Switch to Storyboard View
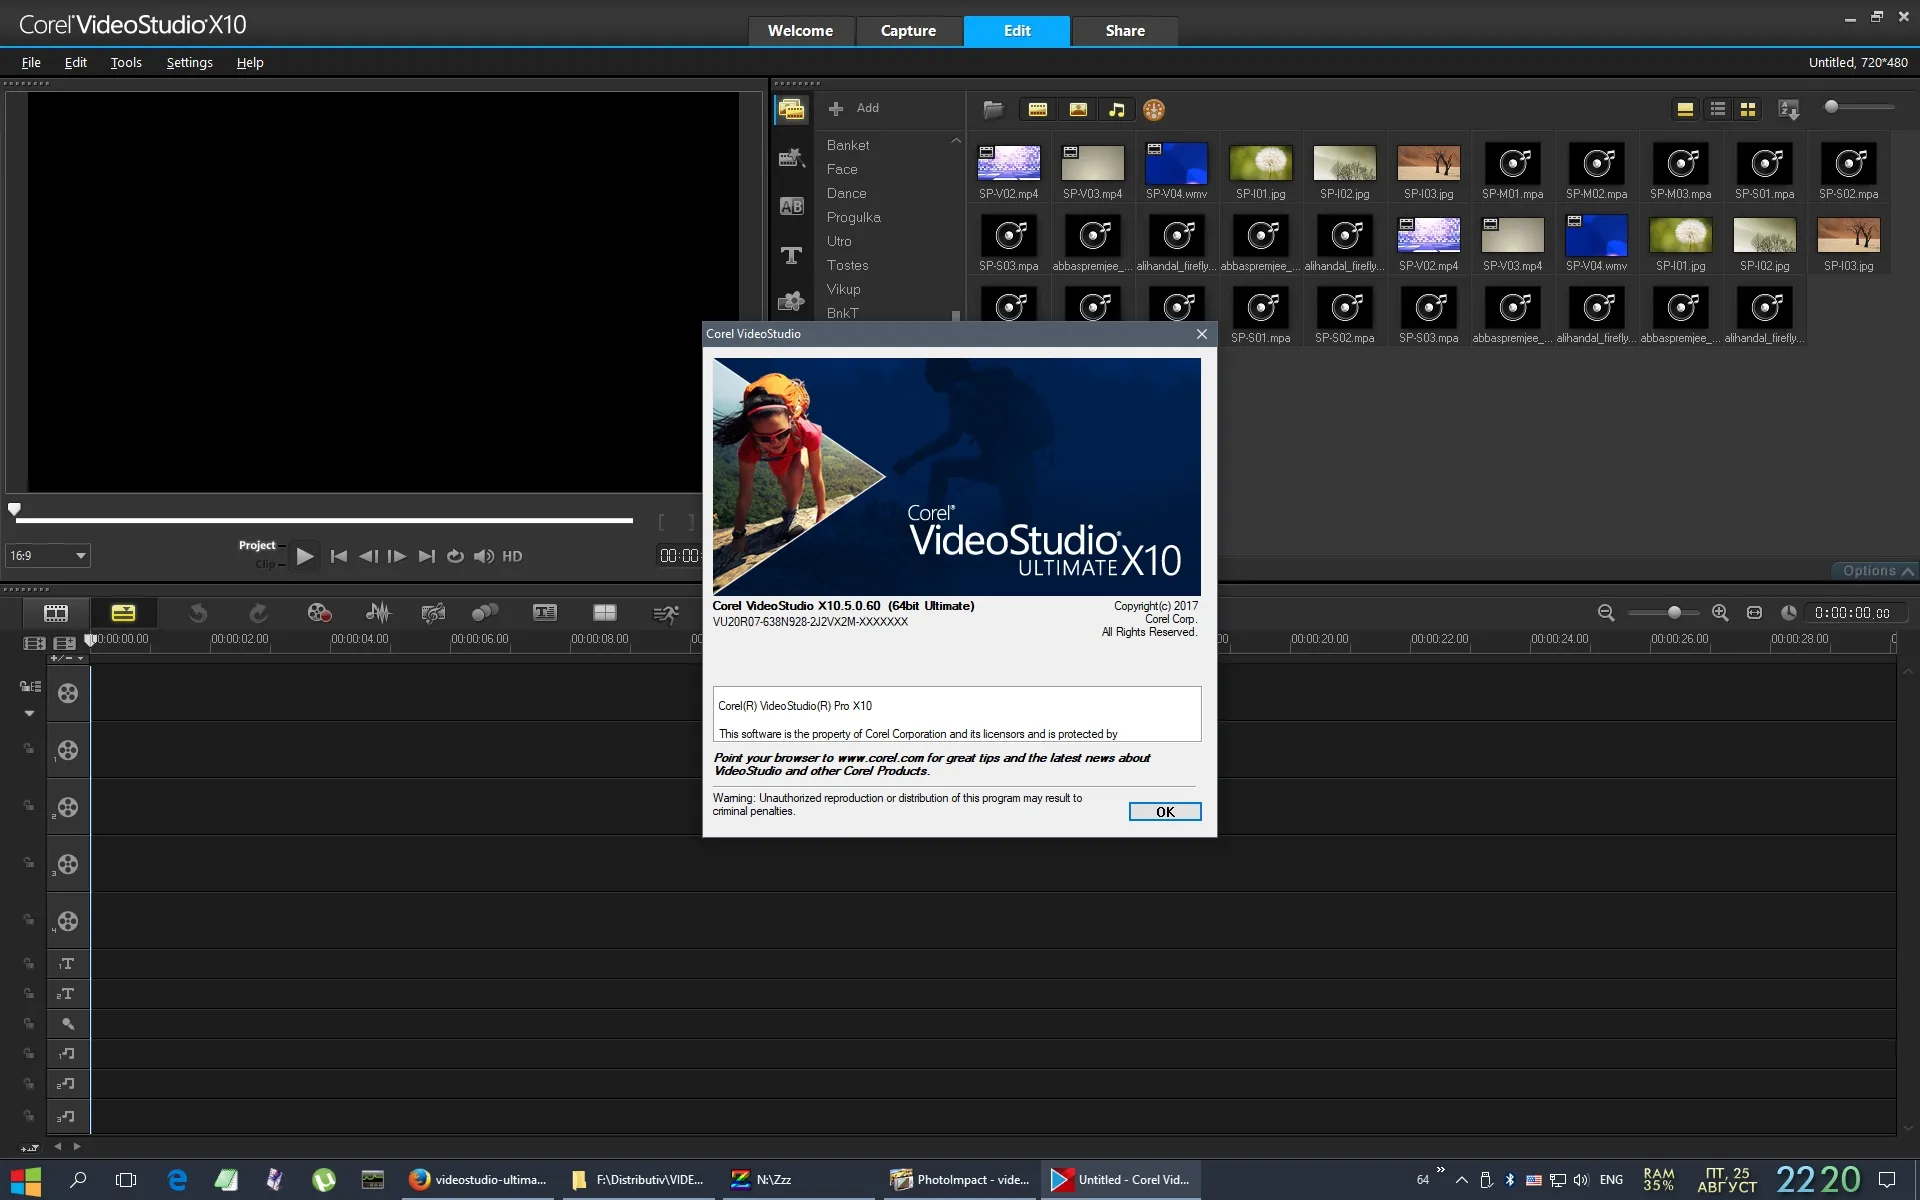1920x1200 pixels. pyautogui.click(x=56, y=613)
